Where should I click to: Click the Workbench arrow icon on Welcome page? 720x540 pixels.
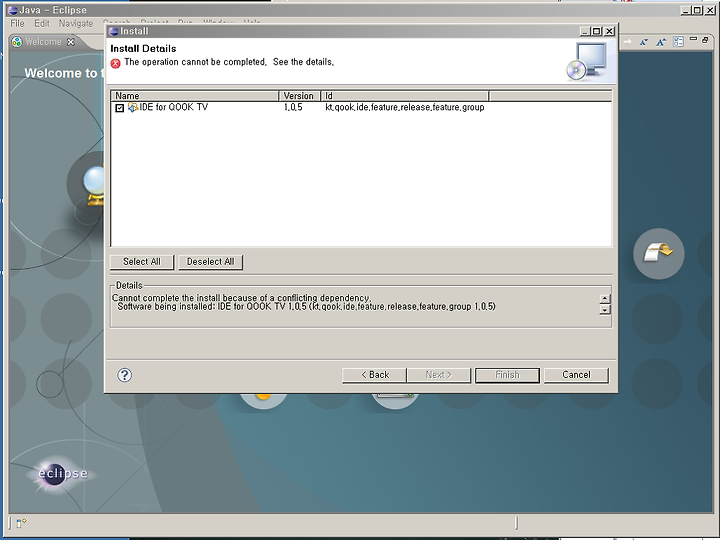658,253
